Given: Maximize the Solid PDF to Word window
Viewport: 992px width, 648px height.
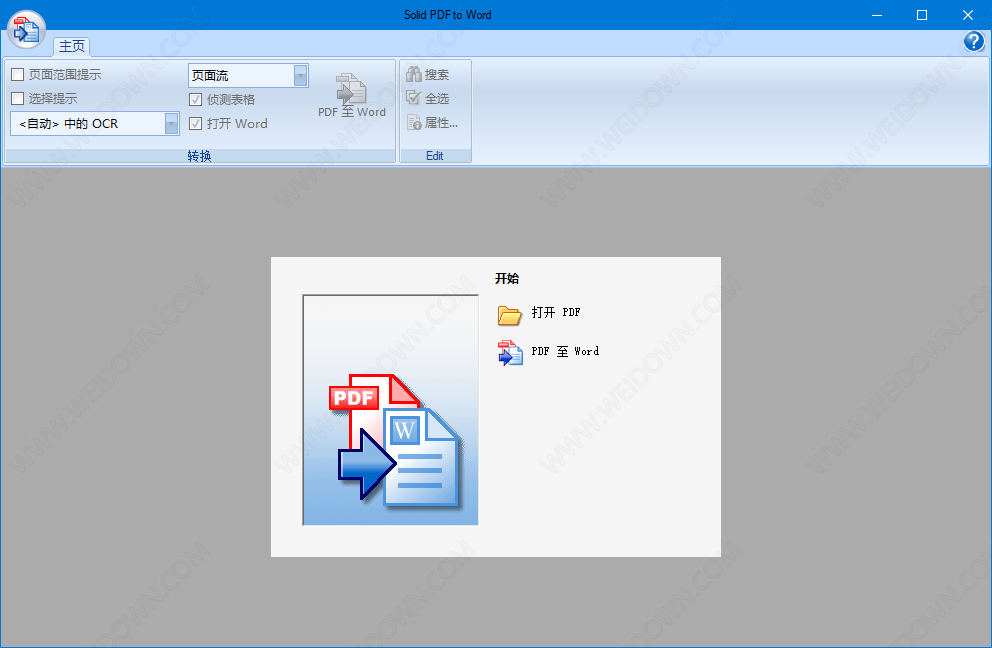Looking at the screenshot, I should (x=922, y=15).
